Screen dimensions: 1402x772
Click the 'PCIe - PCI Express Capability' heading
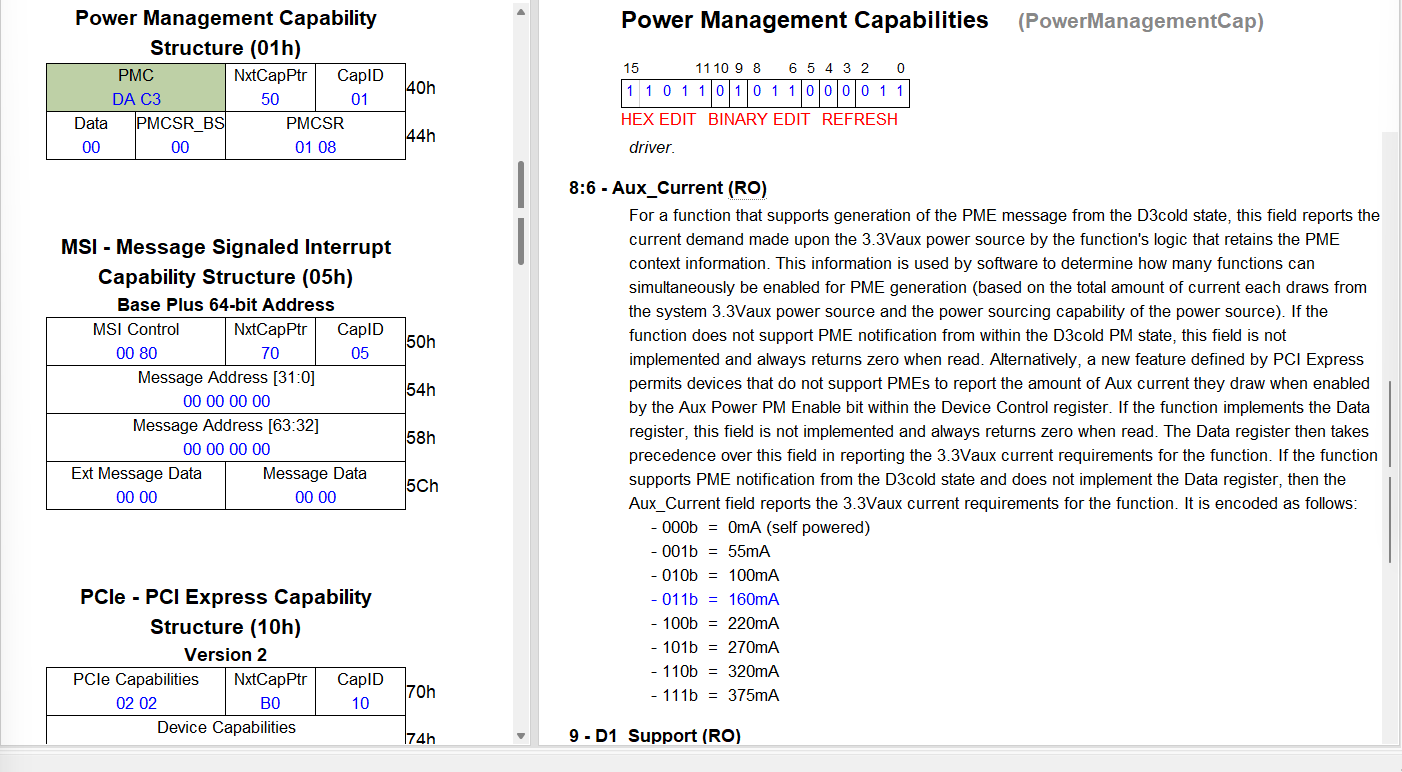click(226, 597)
